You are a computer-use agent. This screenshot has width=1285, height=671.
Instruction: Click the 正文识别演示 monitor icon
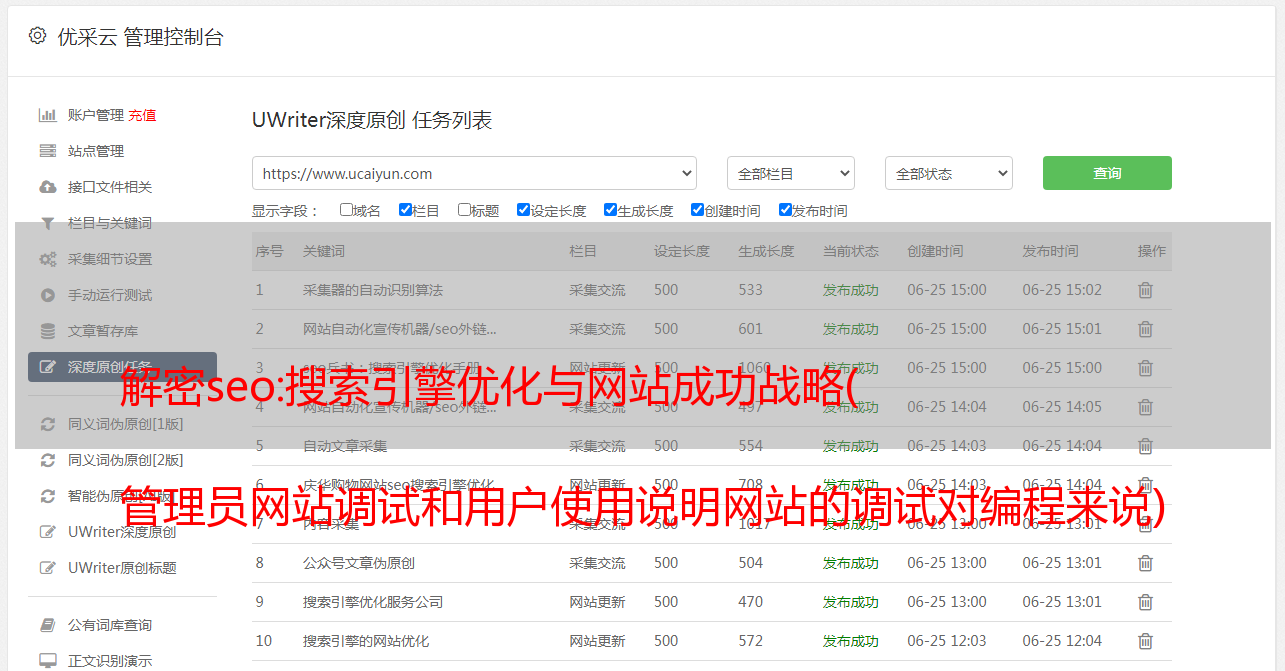click(47, 661)
